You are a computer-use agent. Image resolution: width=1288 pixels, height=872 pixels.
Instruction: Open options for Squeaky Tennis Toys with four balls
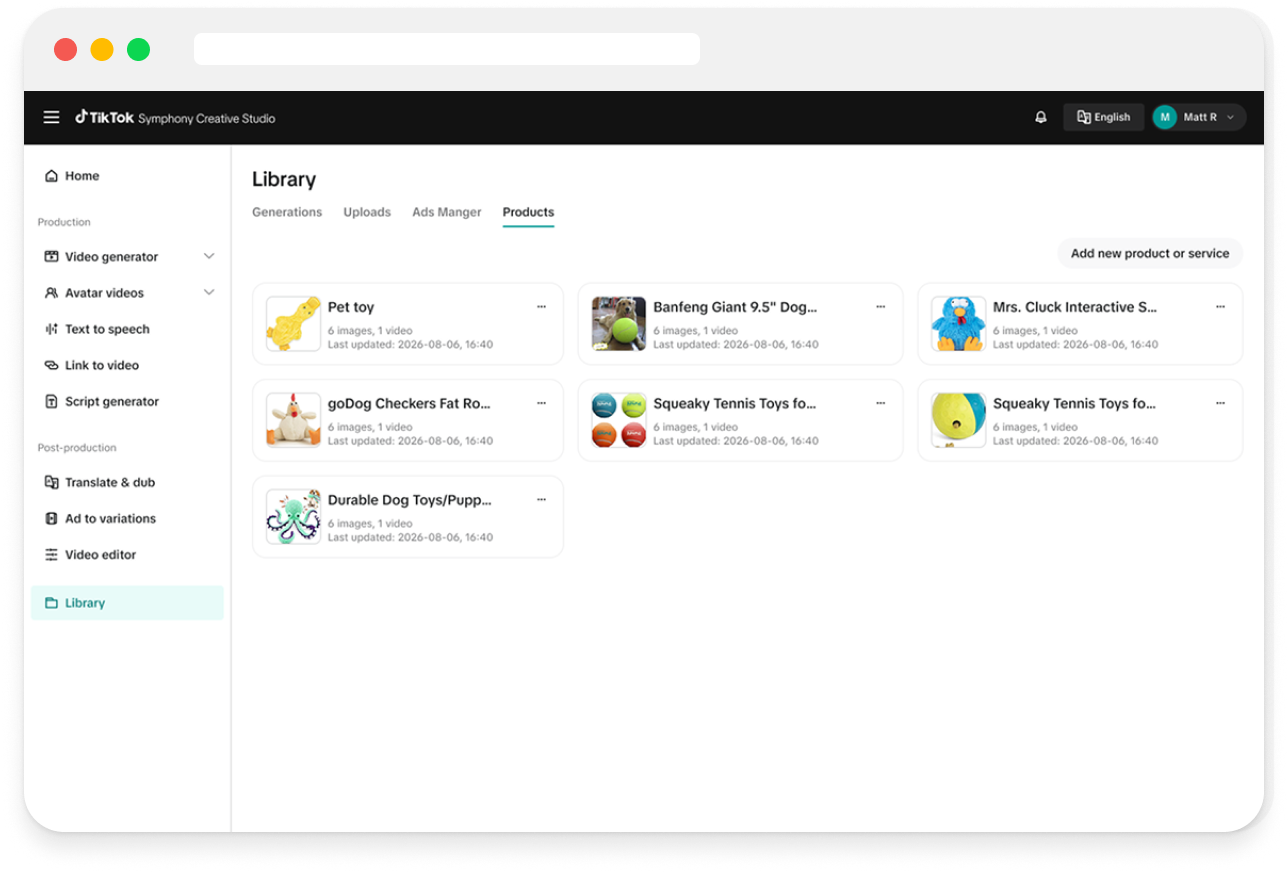pos(881,404)
